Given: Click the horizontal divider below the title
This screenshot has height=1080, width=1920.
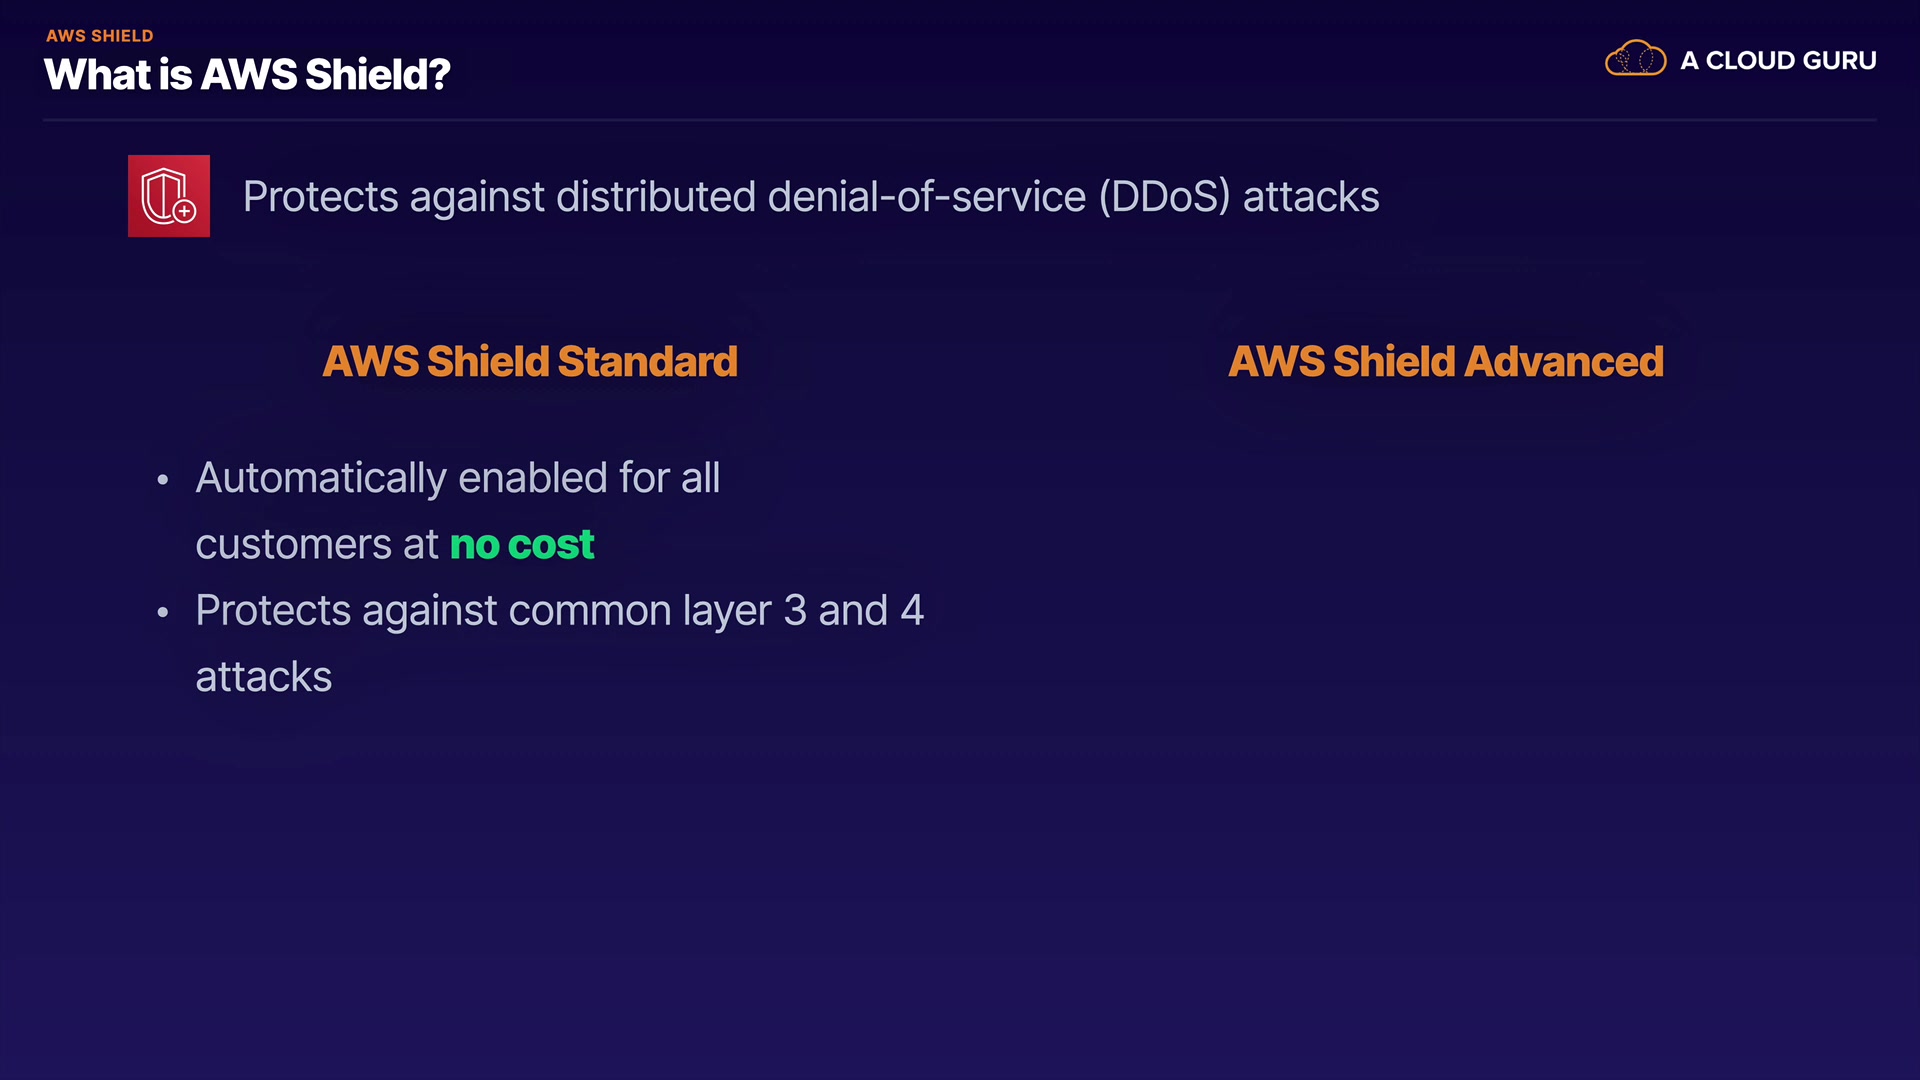Looking at the screenshot, I should 959,120.
